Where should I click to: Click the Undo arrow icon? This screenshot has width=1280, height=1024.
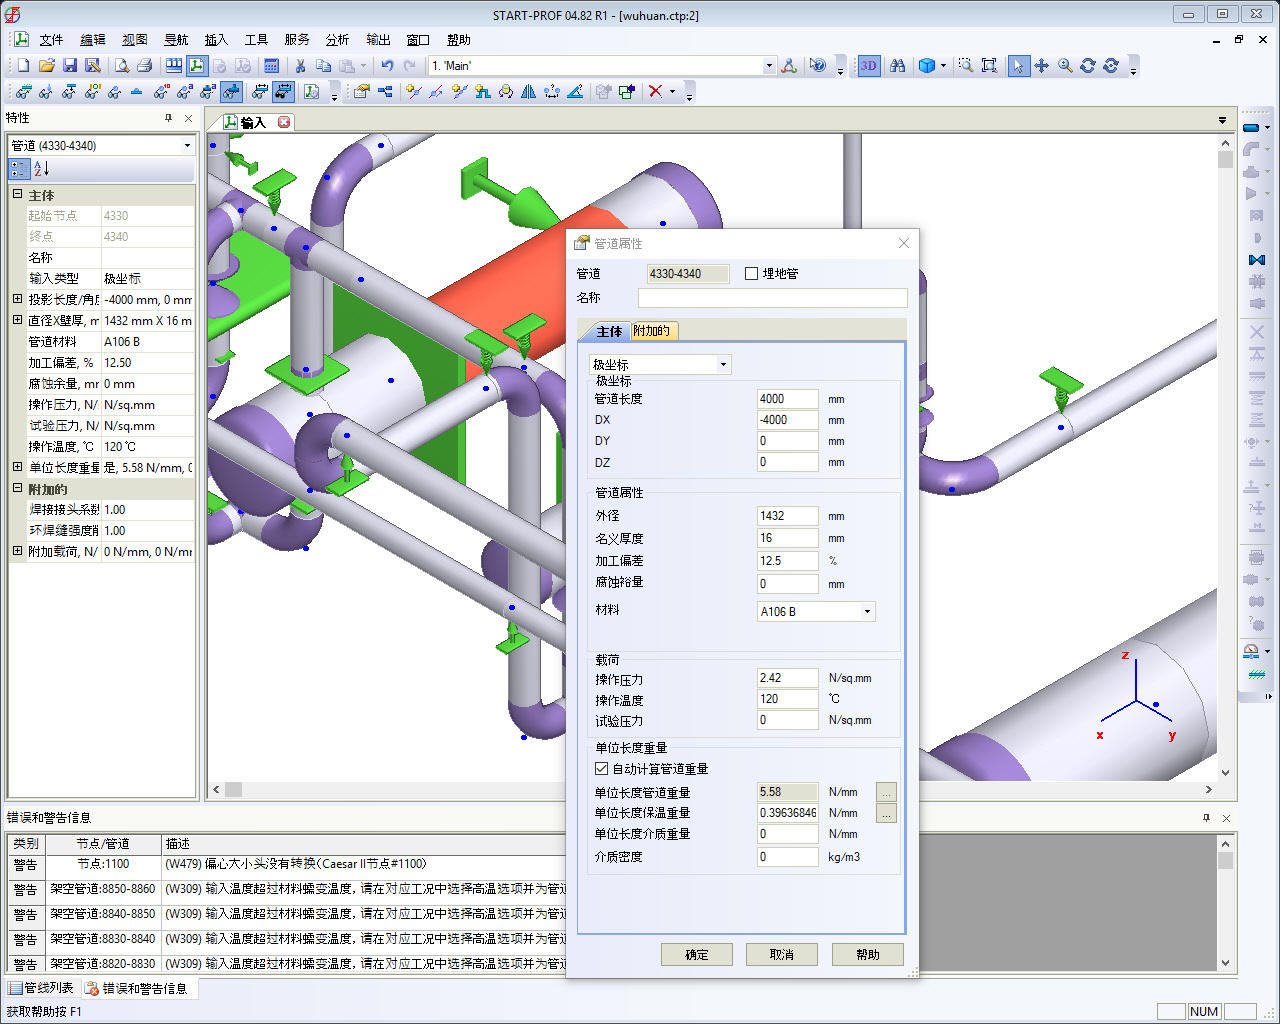(x=387, y=66)
